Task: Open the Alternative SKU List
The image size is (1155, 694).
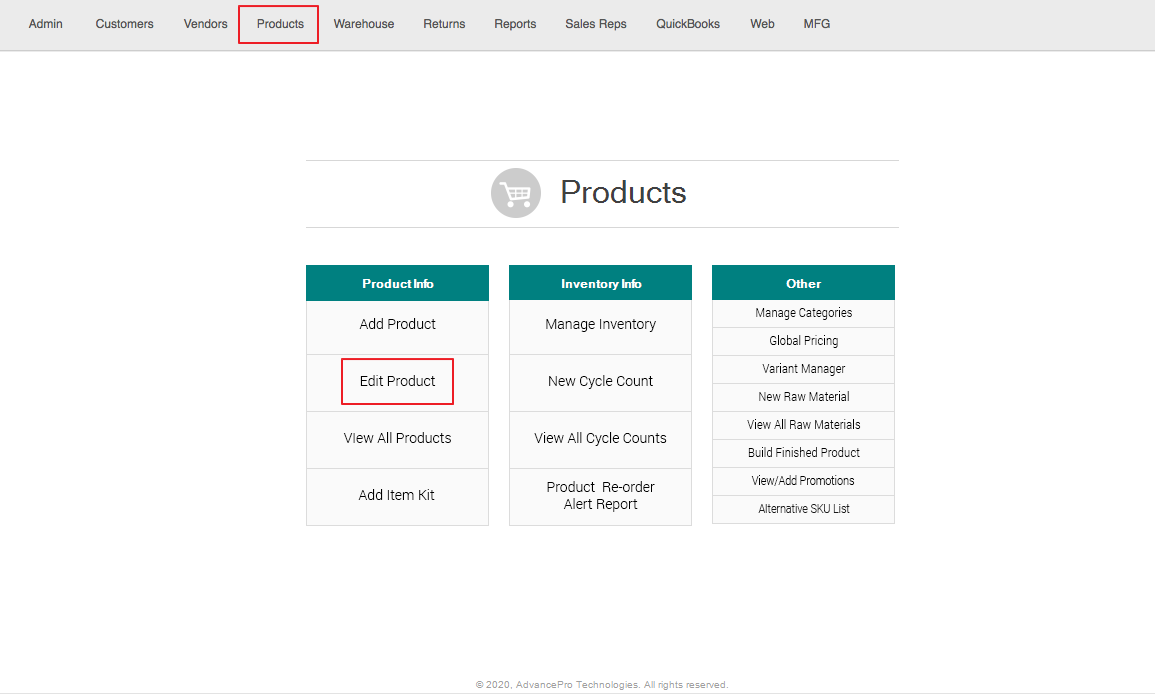Action: tap(804, 509)
